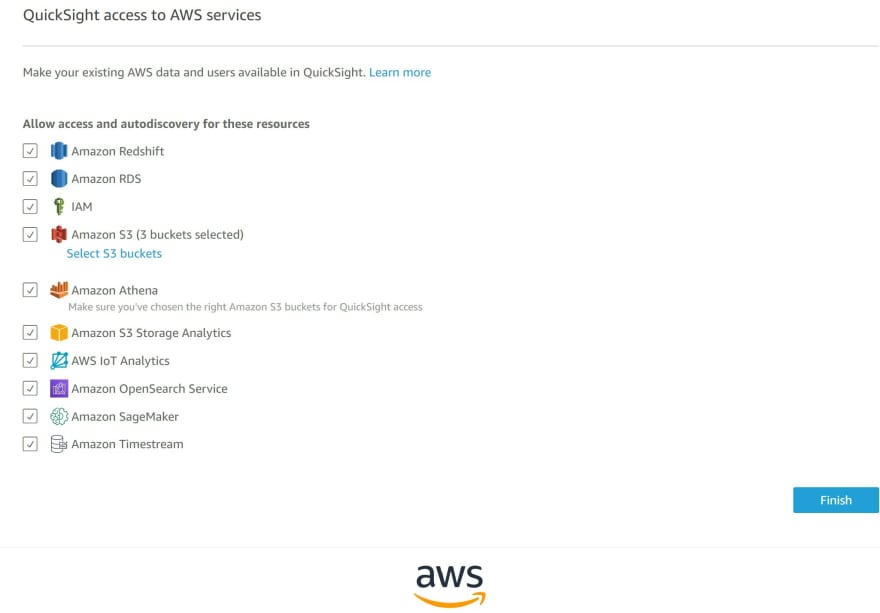Uncheck the Amazon Redshift checkbox
Viewport: 880px width, 613px height.
click(x=30, y=150)
